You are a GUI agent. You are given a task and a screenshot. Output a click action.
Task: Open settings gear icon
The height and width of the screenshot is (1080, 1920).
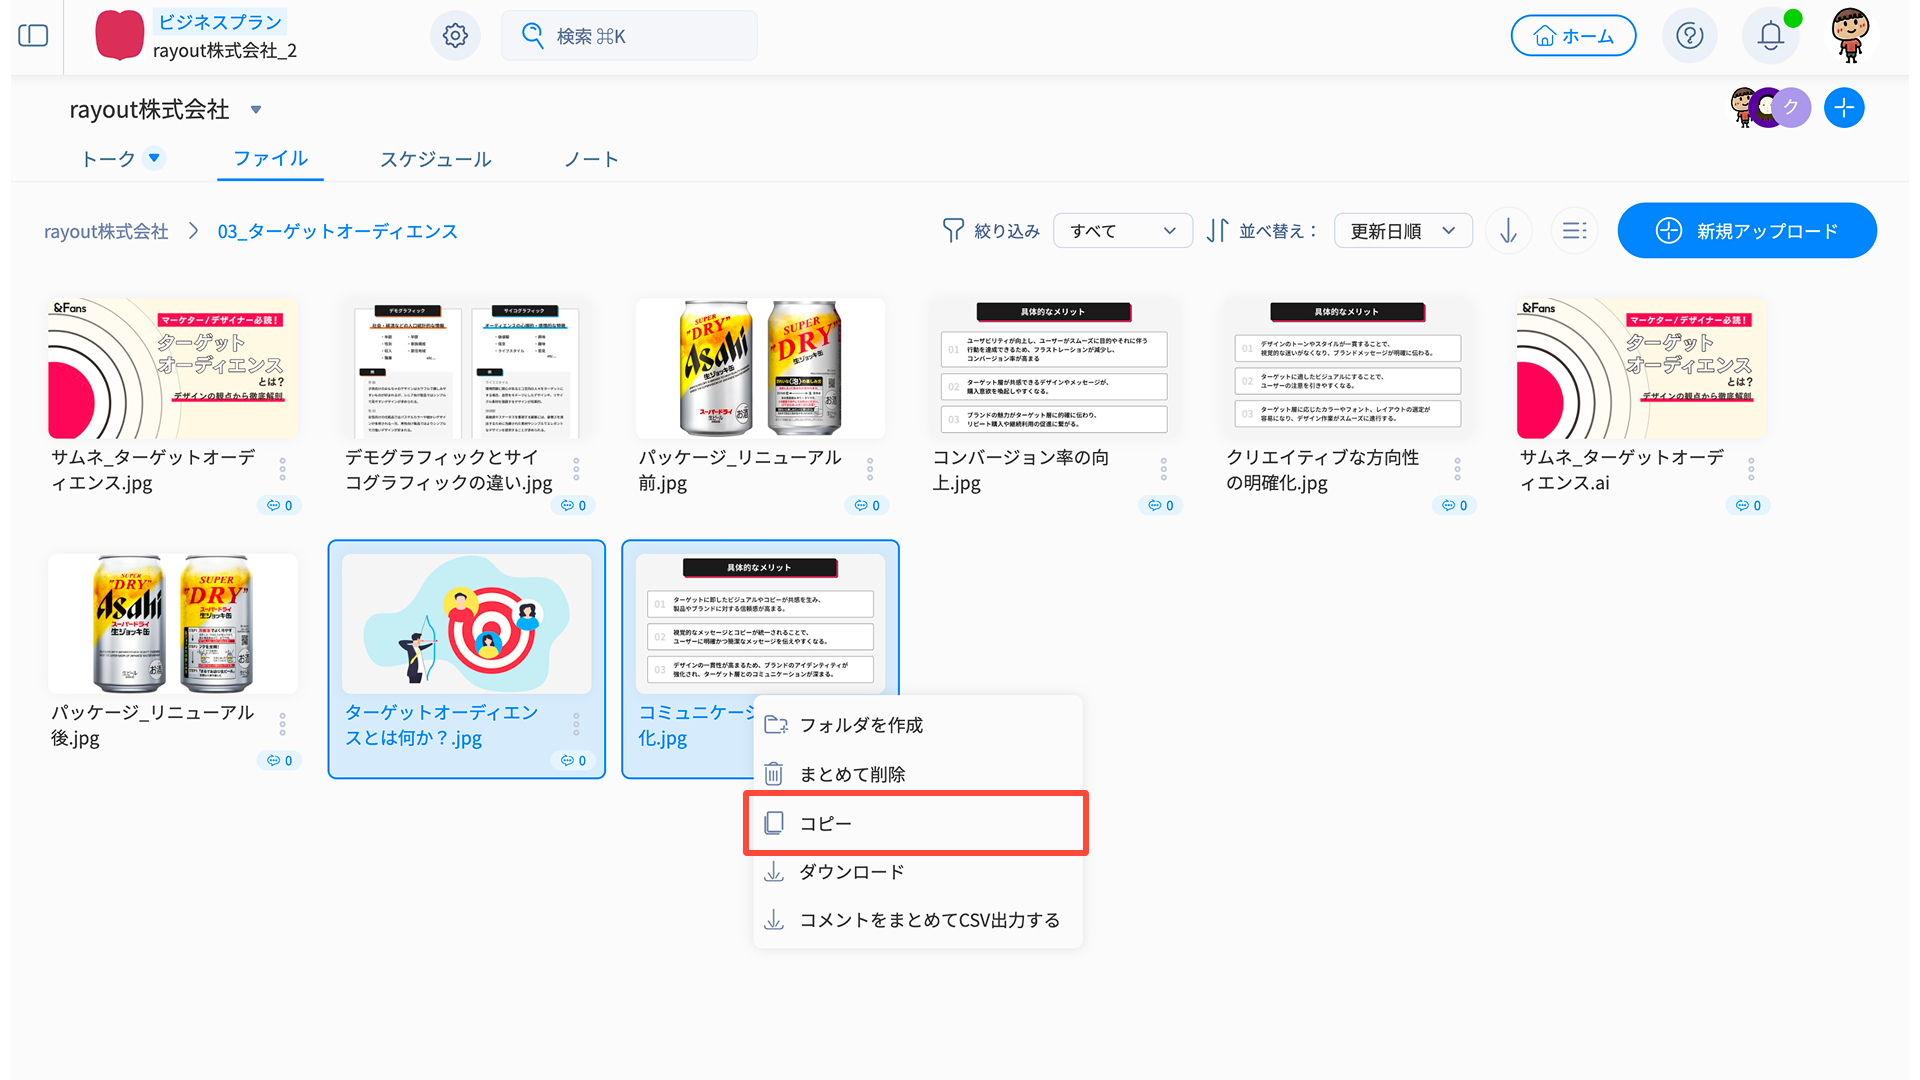455,36
